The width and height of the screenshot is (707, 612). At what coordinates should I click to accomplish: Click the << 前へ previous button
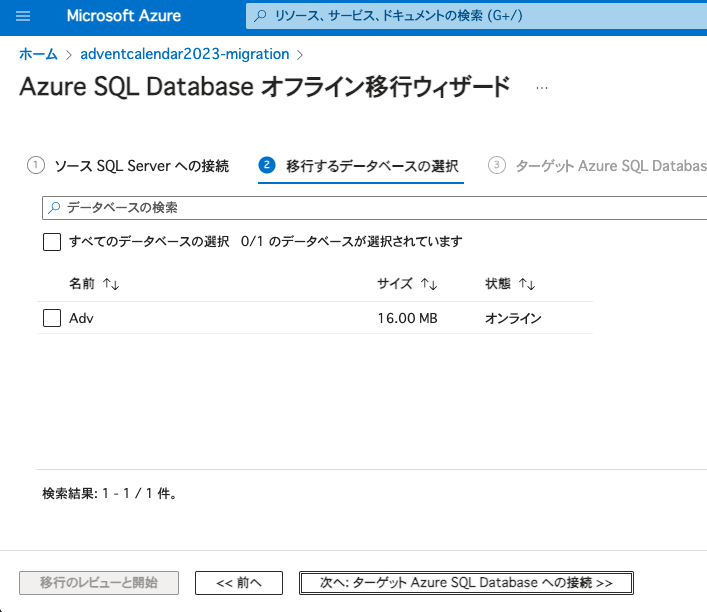pos(239,582)
